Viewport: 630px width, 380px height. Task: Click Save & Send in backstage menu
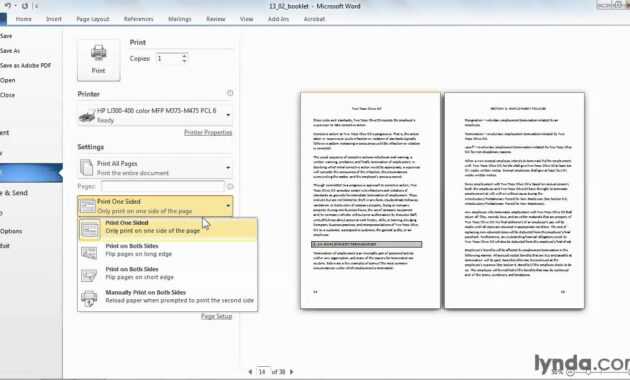[x=14, y=193]
